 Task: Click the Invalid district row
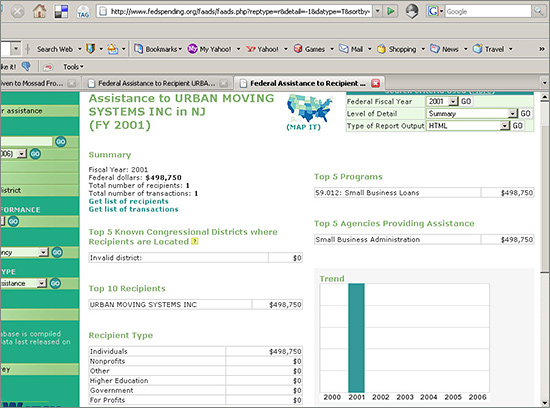(x=195, y=258)
